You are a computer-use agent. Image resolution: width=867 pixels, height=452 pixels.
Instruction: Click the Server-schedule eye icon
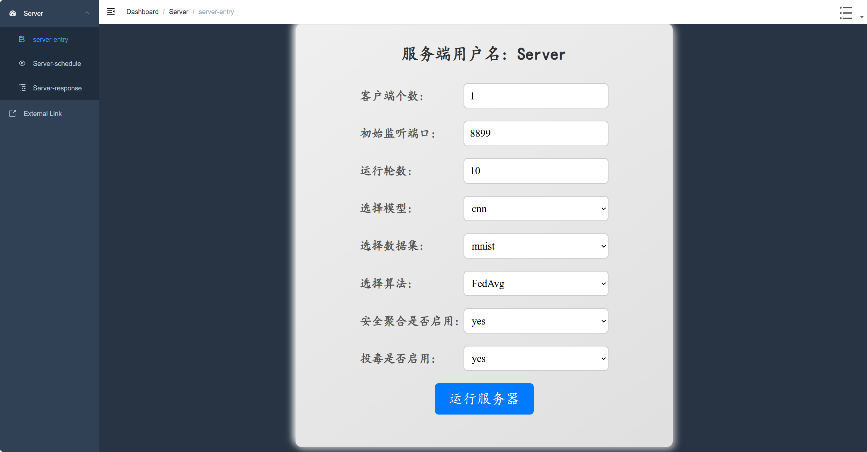(x=22, y=63)
